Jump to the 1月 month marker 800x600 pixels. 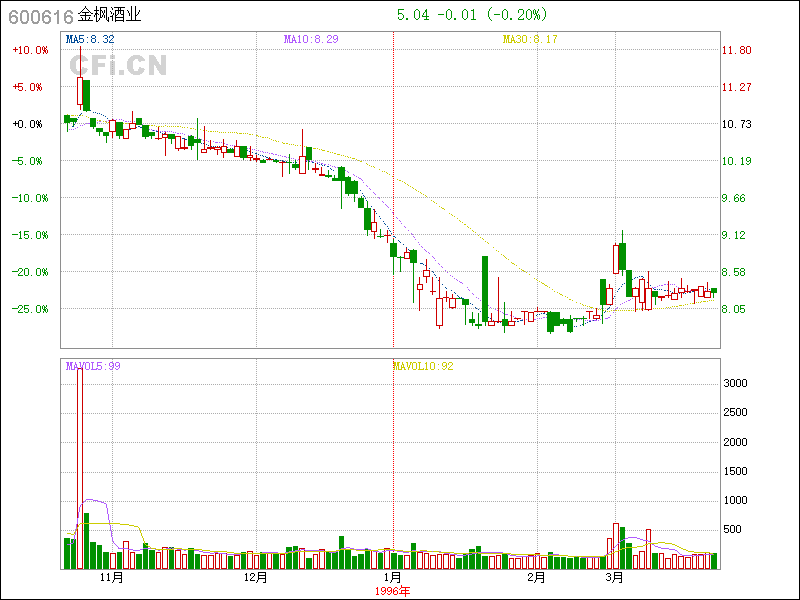coord(392,577)
